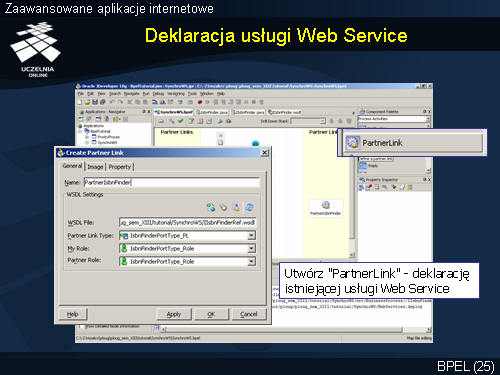The height and width of the screenshot is (375, 500).
Task: Click the first green-arrow icon in WSDL Settings
Action: 210,207
